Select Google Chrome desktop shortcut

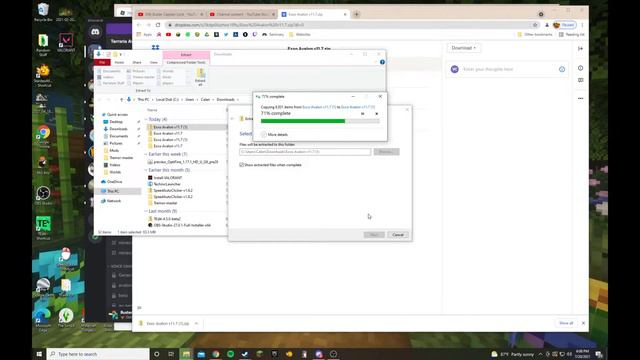(43, 136)
